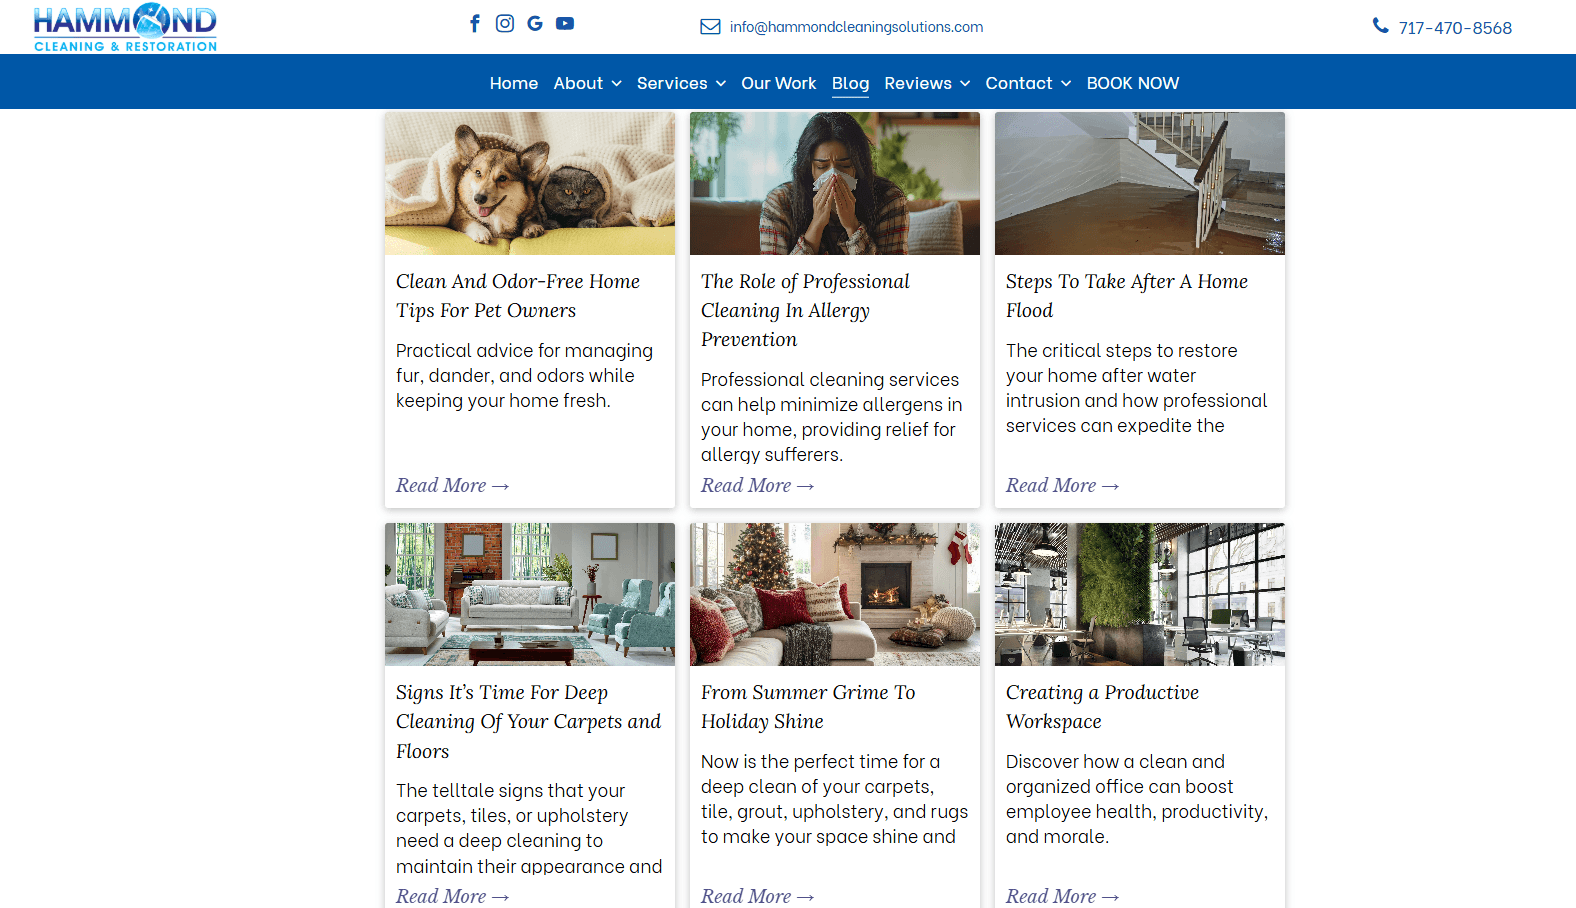Screen dimensions: 1576x908
Task: Open the allergy prevention article thumbnail
Action: [835, 183]
